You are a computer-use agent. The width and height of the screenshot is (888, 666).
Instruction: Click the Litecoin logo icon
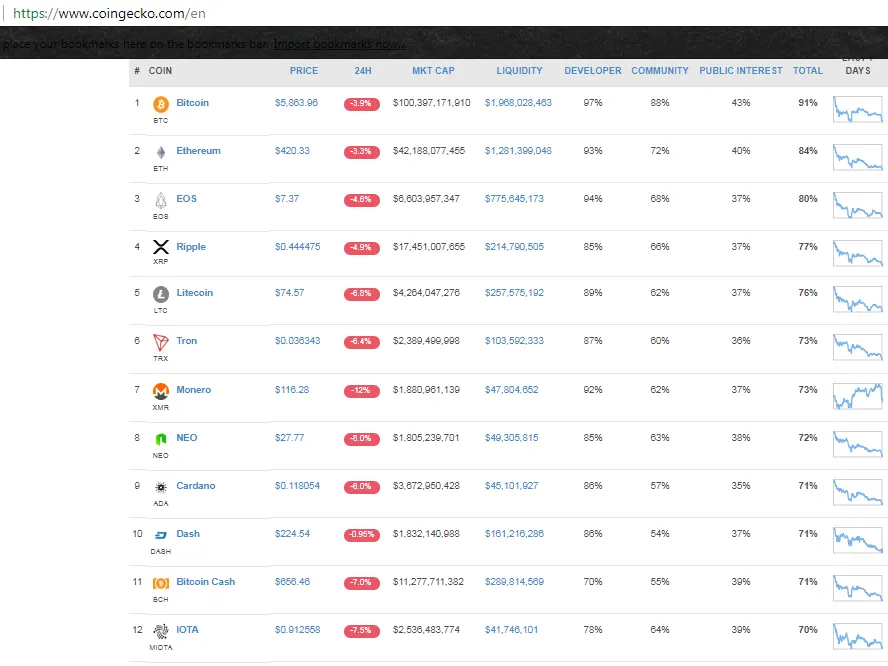161,294
